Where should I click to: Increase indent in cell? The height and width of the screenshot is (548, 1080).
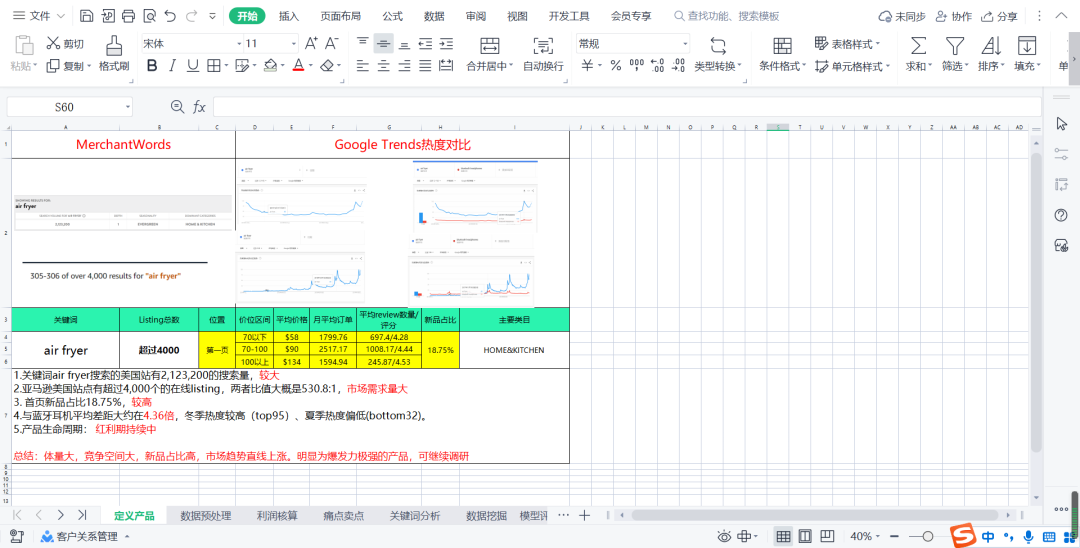click(446, 43)
